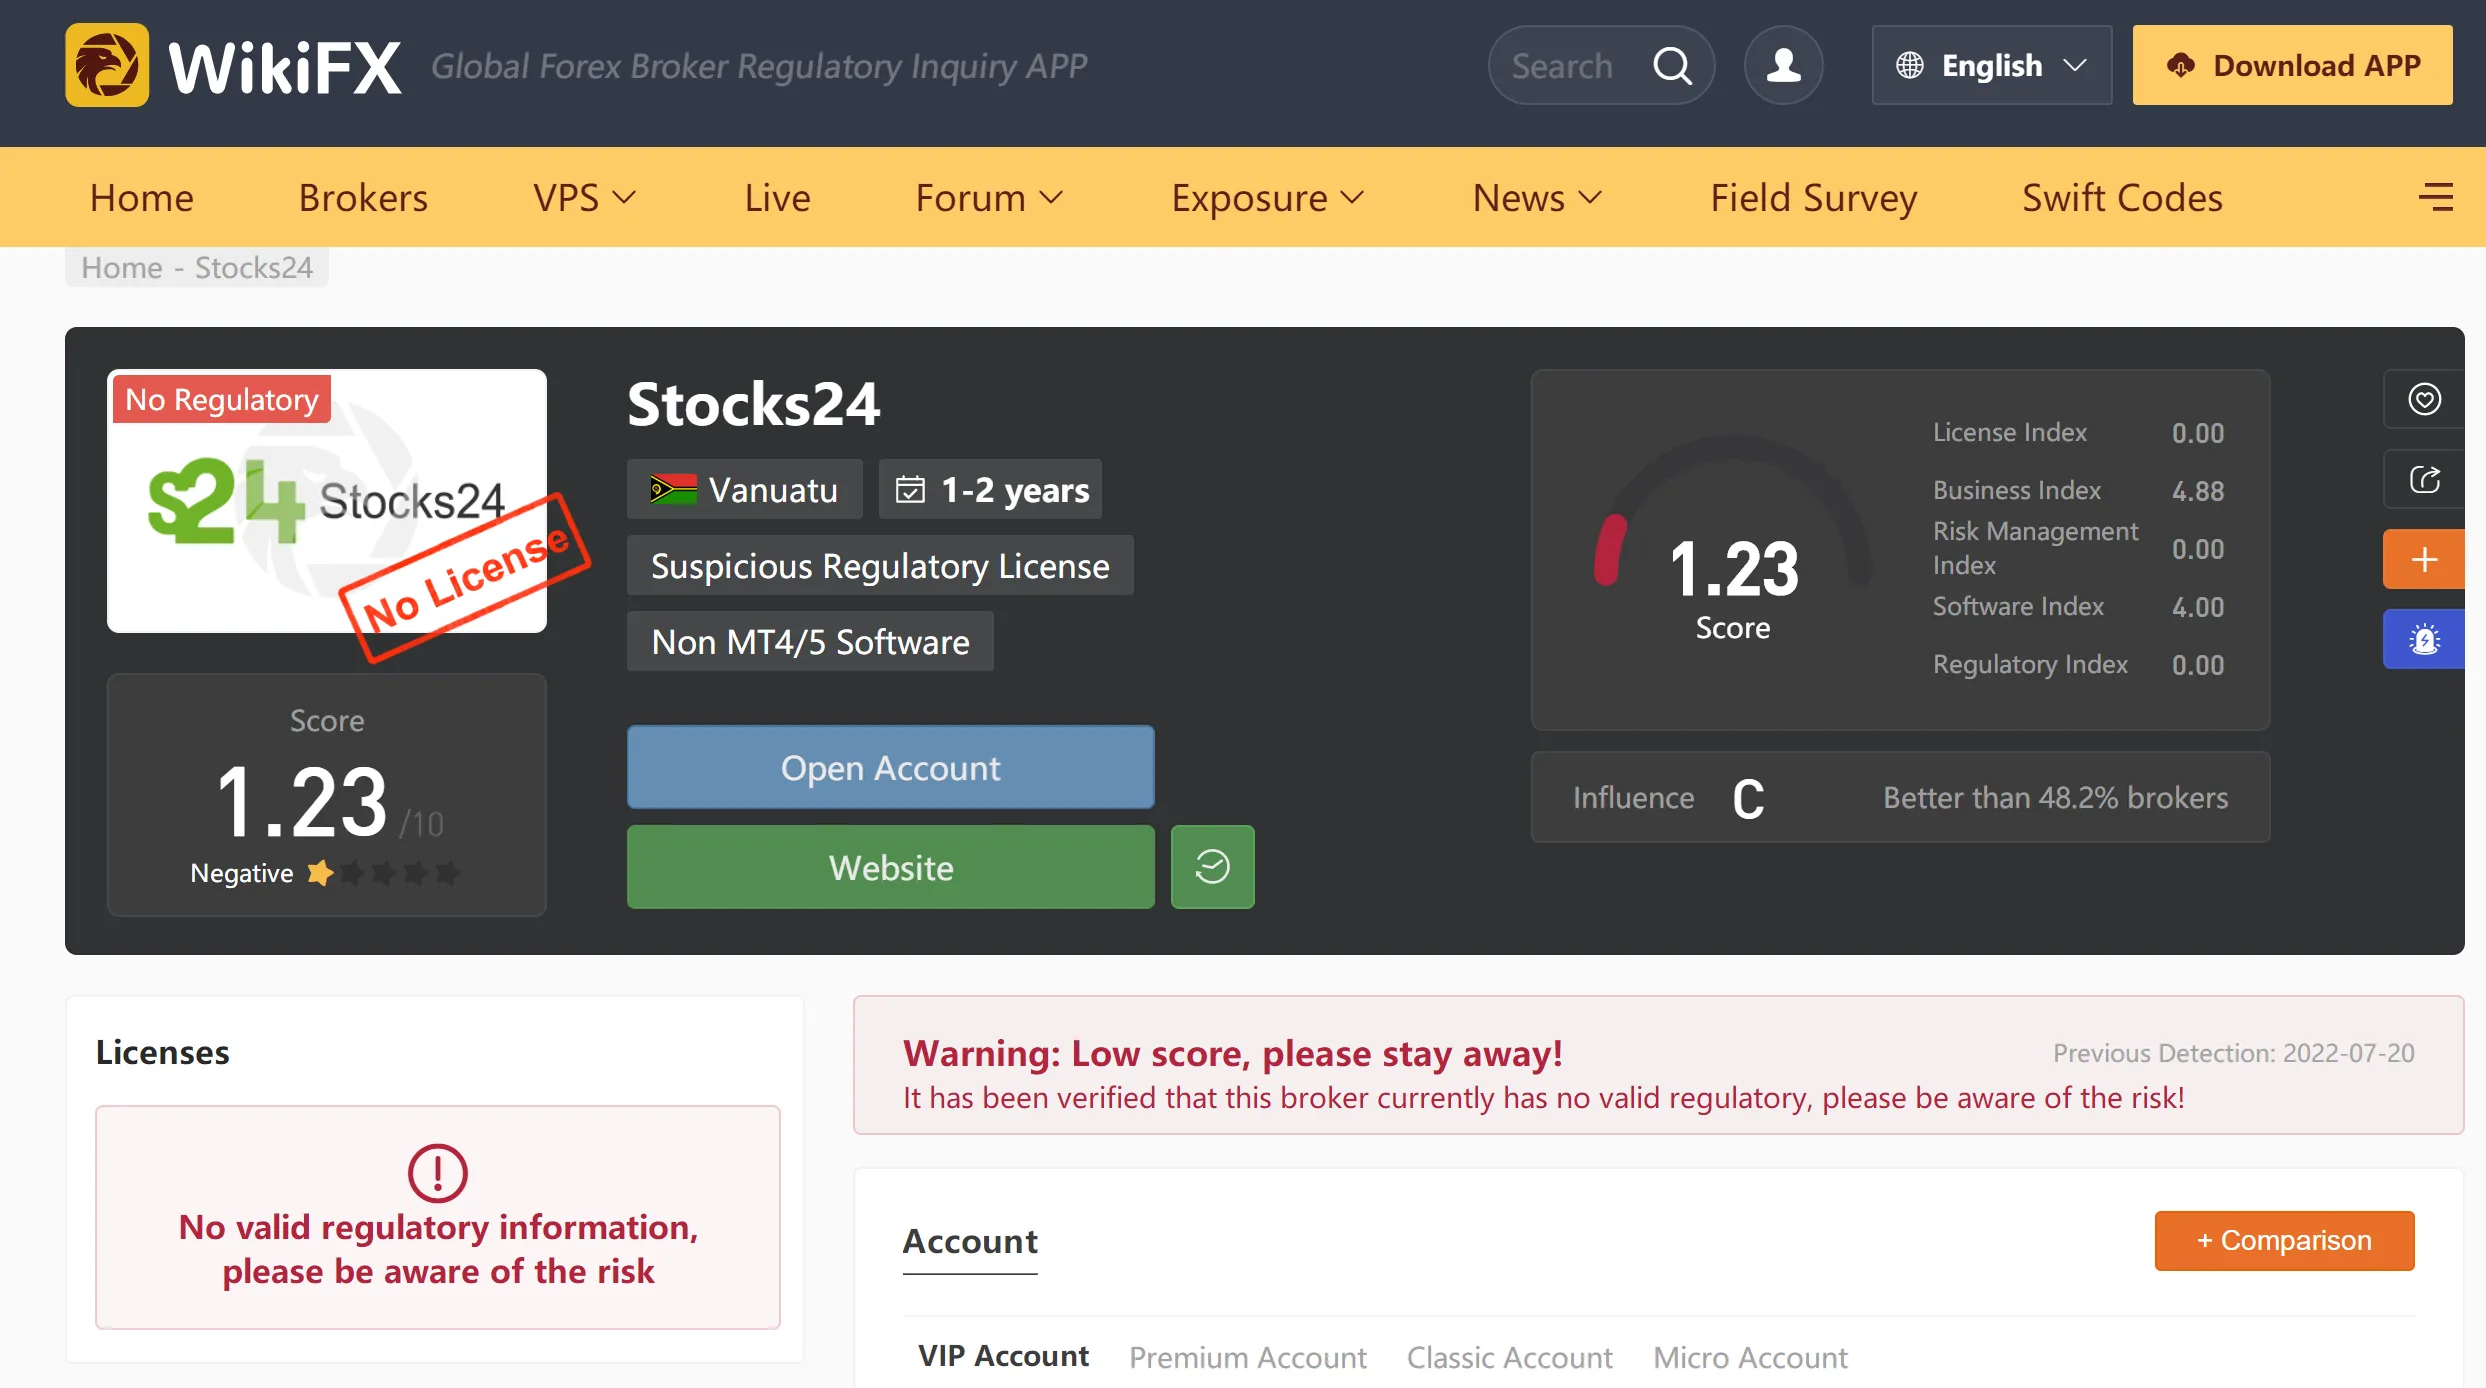Open the Live menu item

tap(778, 198)
